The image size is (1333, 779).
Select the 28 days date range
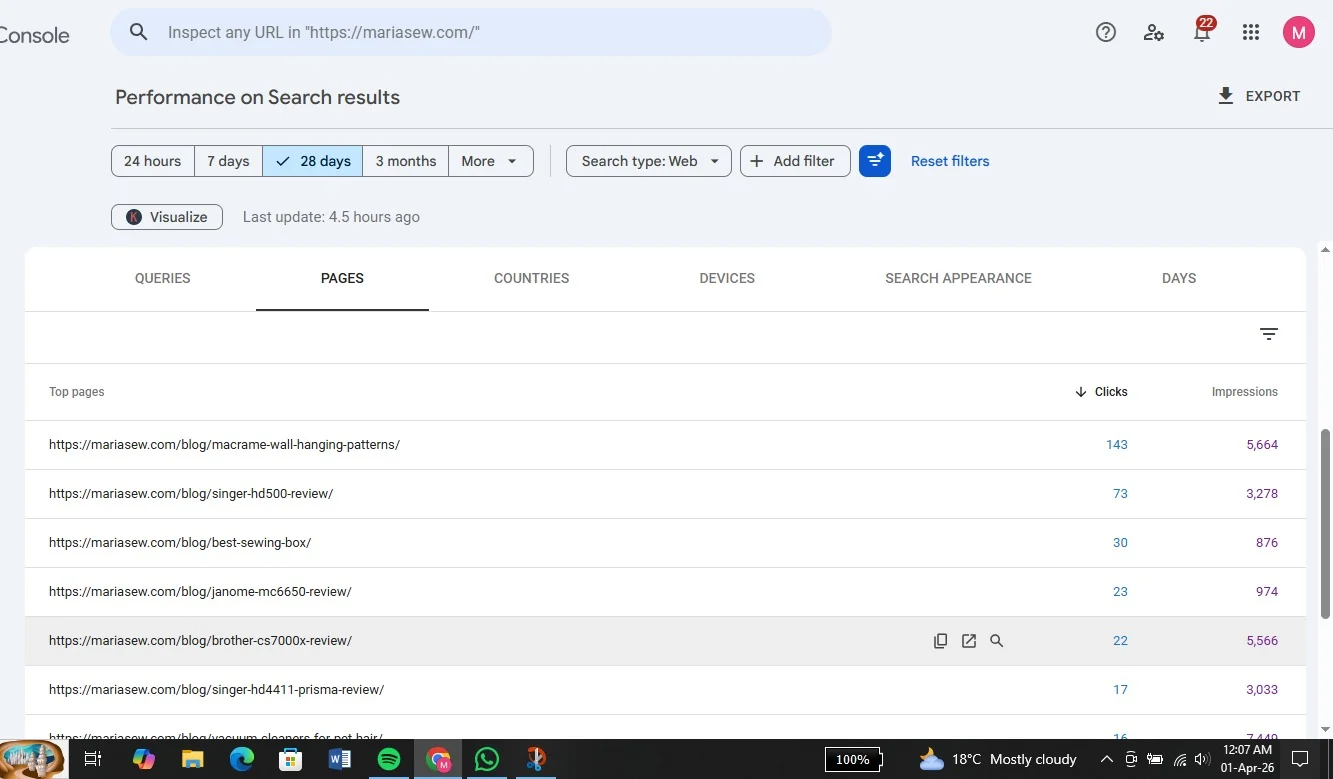[x=313, y=161]
